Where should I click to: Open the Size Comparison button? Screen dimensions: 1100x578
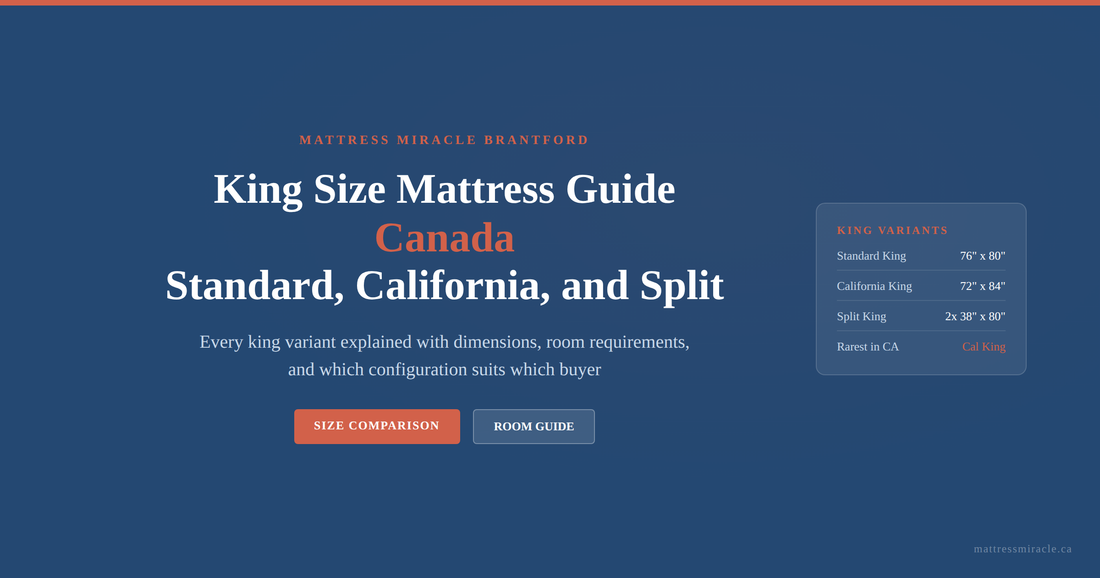tap(377, 426)
